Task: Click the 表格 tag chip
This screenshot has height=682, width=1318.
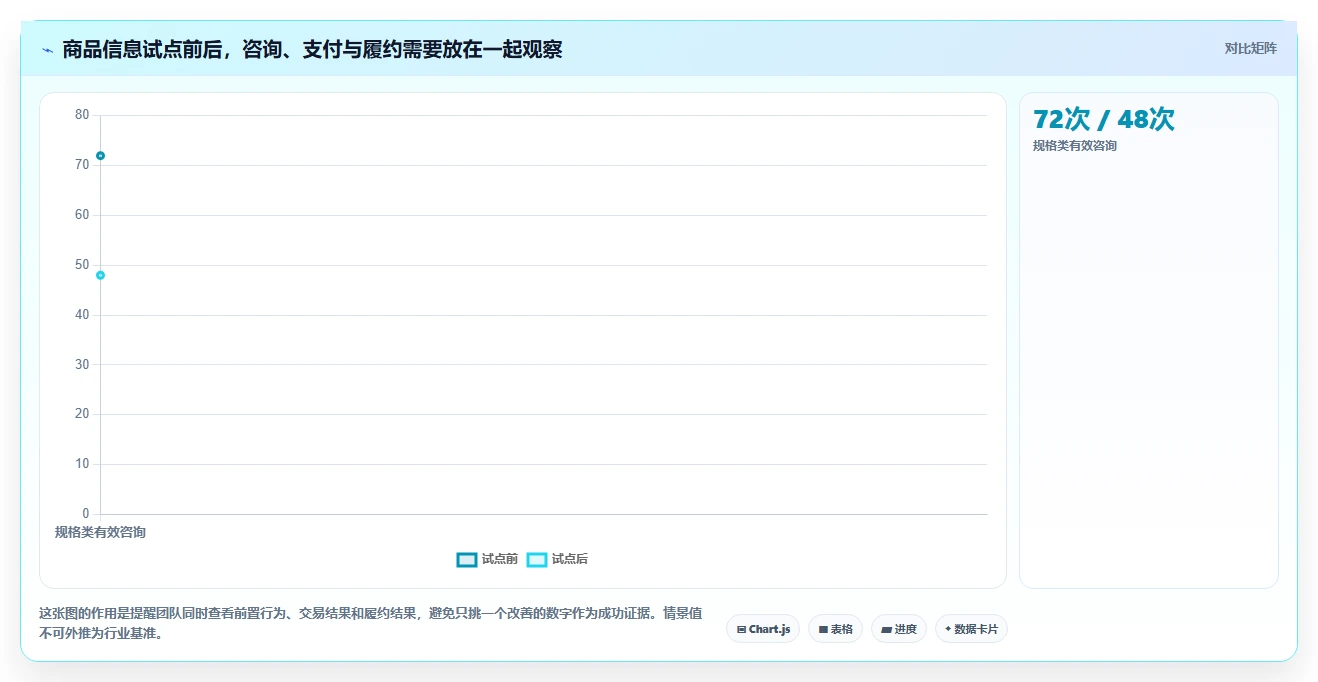Action: [835, 629]
